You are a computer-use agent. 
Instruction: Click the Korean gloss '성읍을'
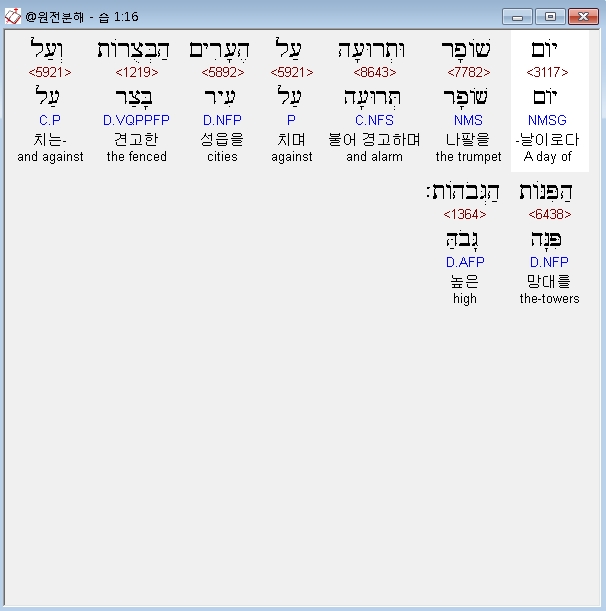222,140
